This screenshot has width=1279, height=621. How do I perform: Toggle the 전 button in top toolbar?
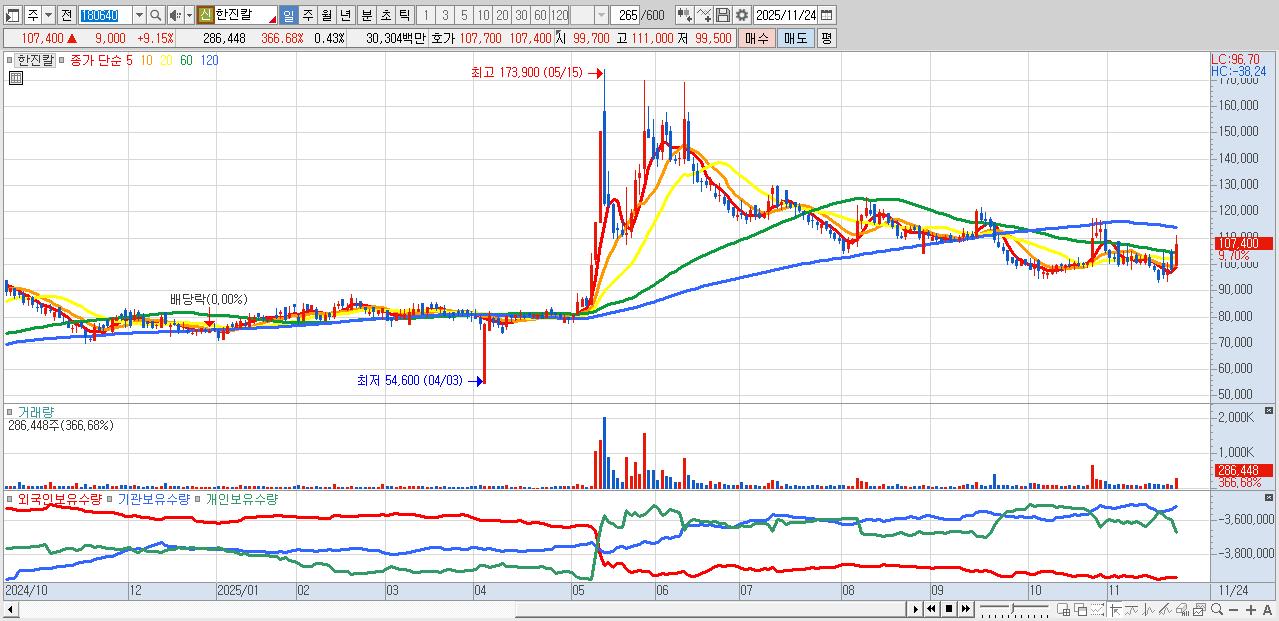point(66,15)
